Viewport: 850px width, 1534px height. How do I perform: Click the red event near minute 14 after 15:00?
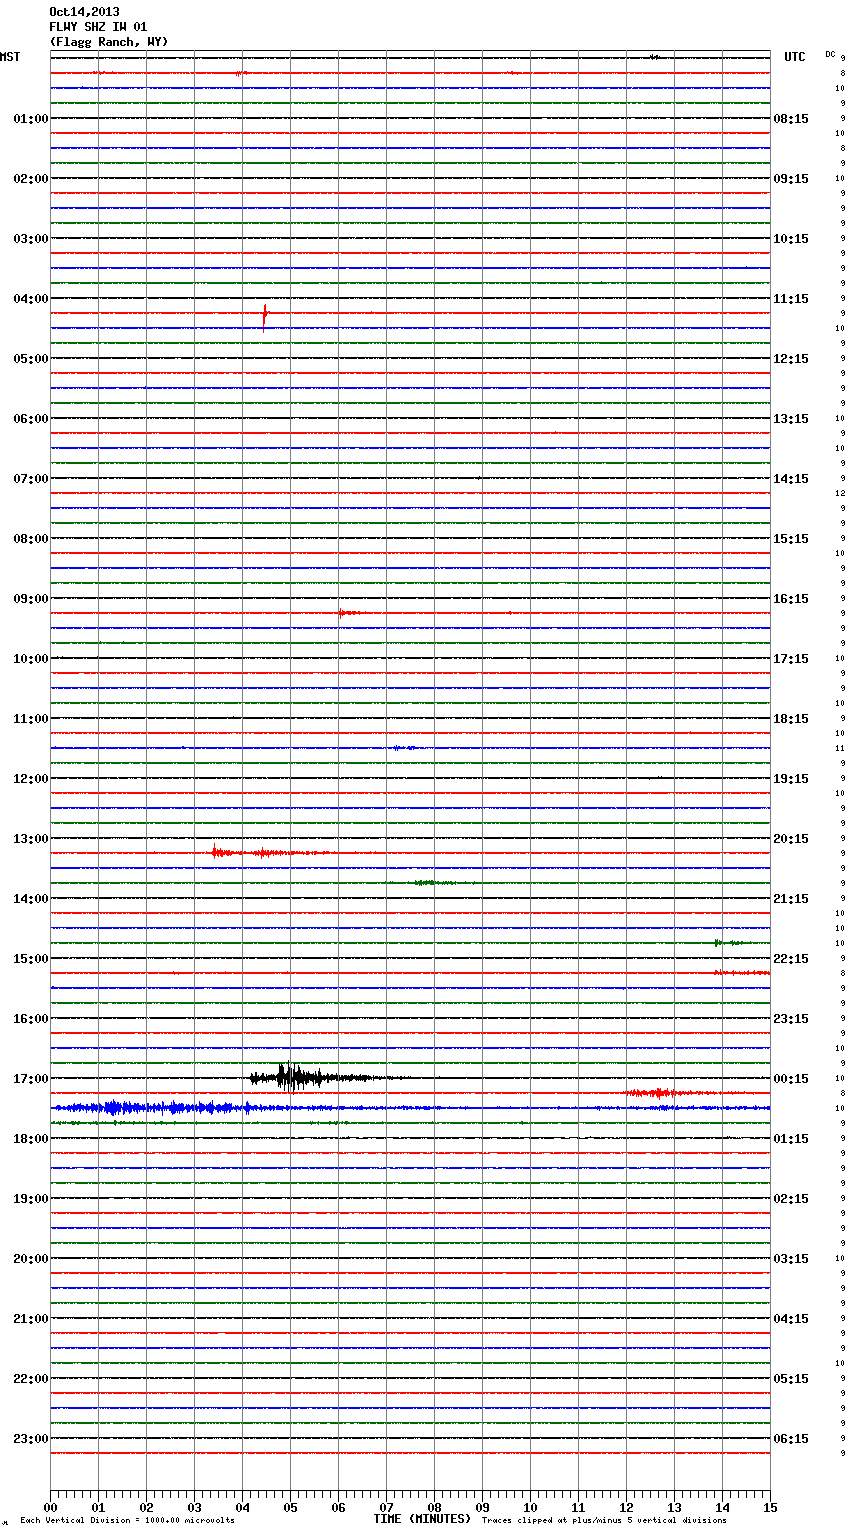point(742,972)
